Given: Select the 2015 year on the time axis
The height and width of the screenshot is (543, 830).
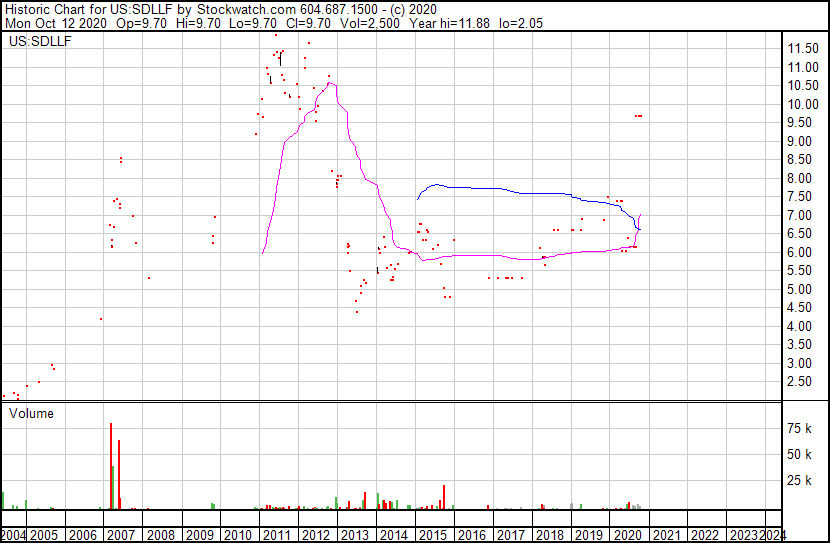Looking at the screenshot, I should (433, 535).
